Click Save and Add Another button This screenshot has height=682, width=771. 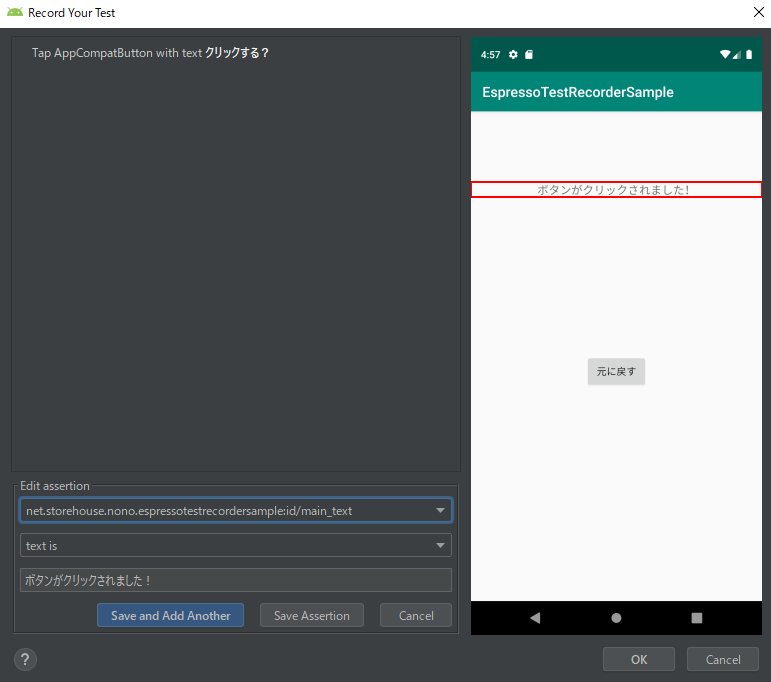click(171, 616)
